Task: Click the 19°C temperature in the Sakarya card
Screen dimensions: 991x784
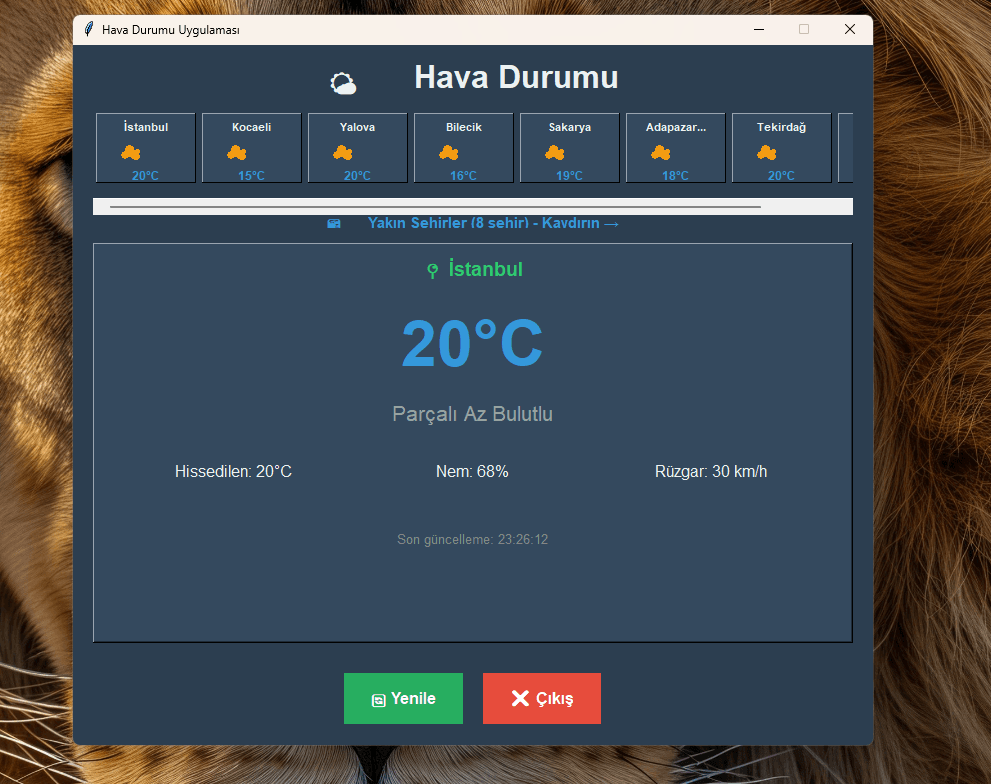Action: pyautogui.click(x=569, y=176)
